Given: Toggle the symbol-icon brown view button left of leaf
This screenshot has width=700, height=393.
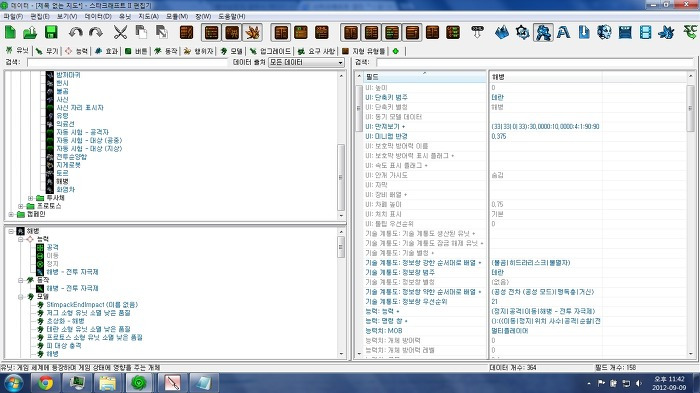Looking at the screenshot, I should click(232, 33).
